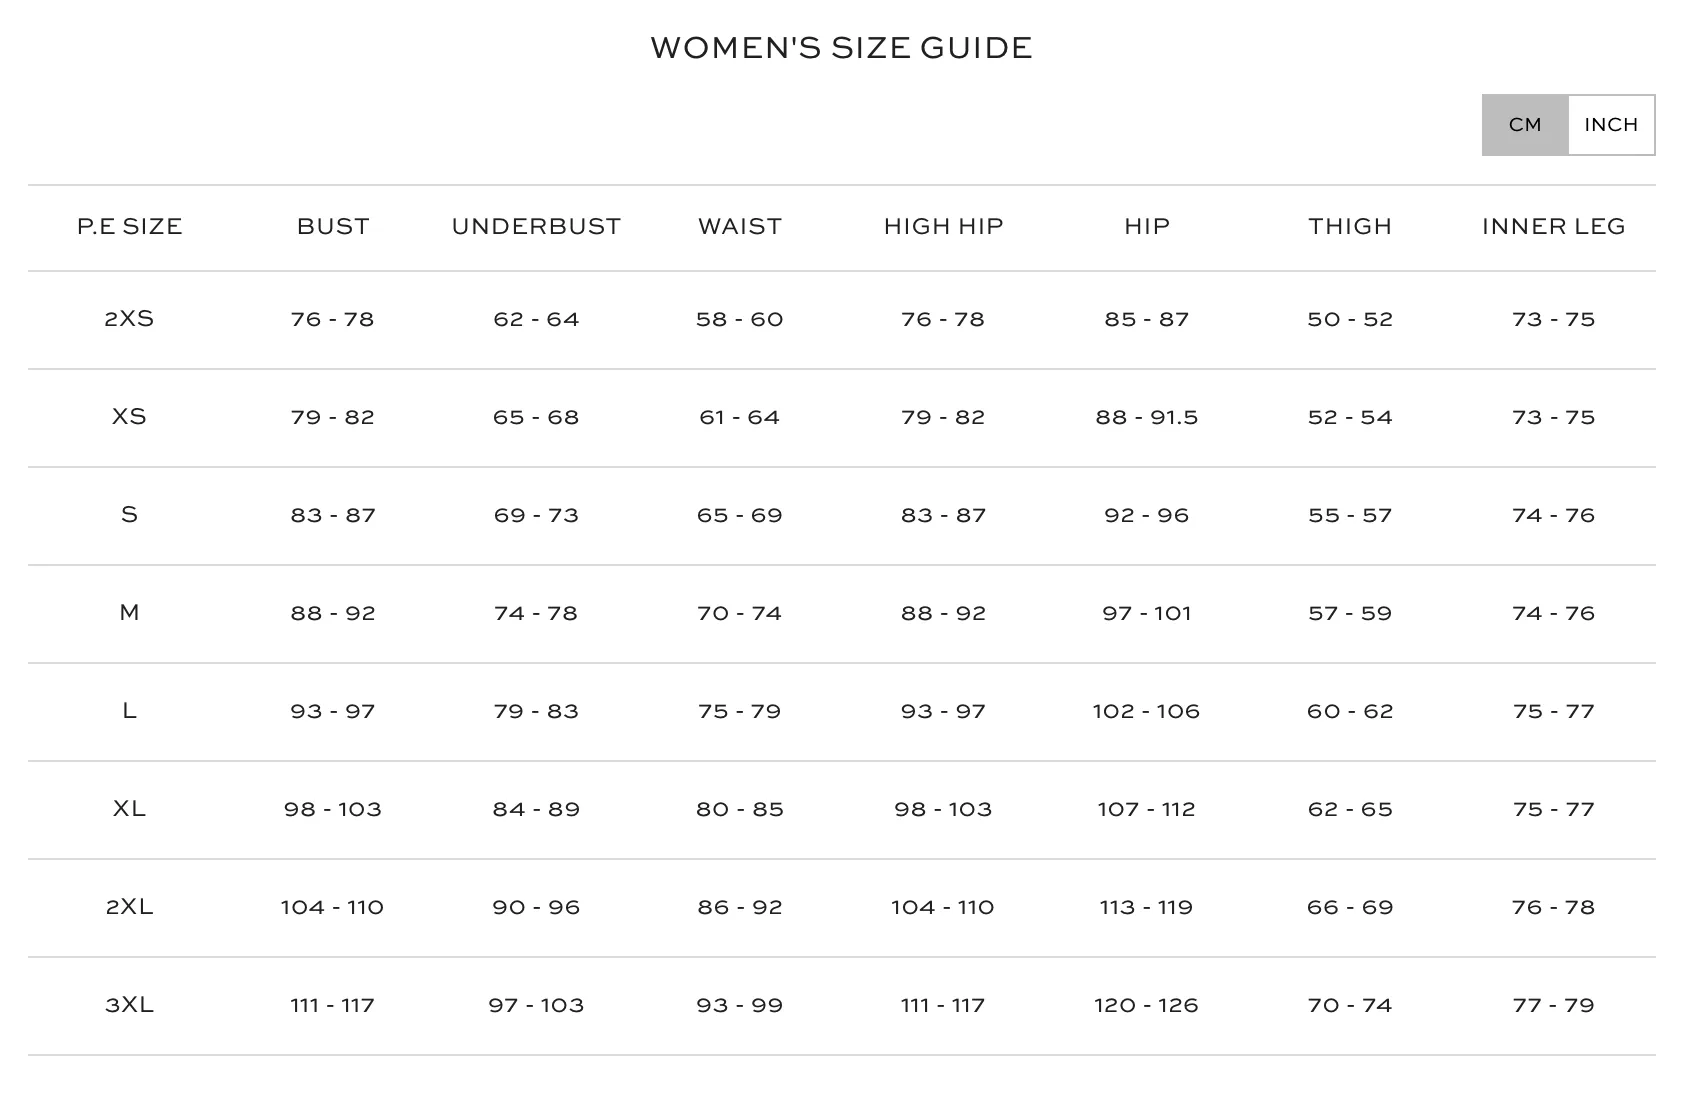The height and width of the screenshot is (1098, 1702).
Task: Switch units to INCH
Action: (x=1611, y=125)
